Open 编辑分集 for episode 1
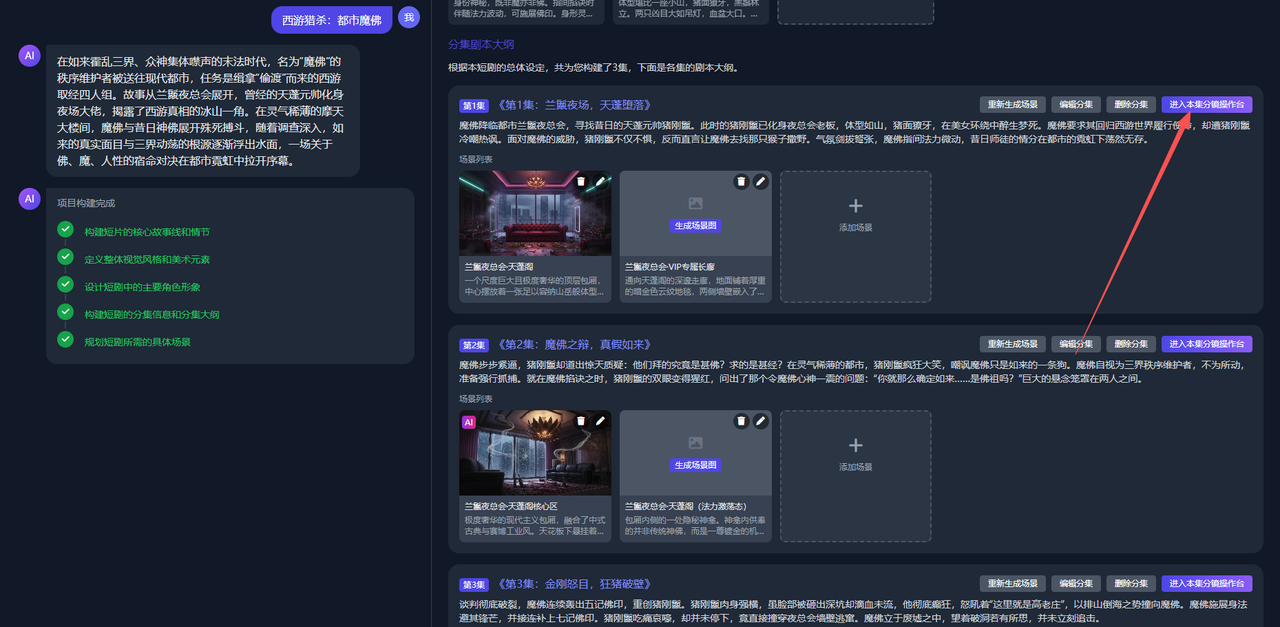 pos(1076,103)
